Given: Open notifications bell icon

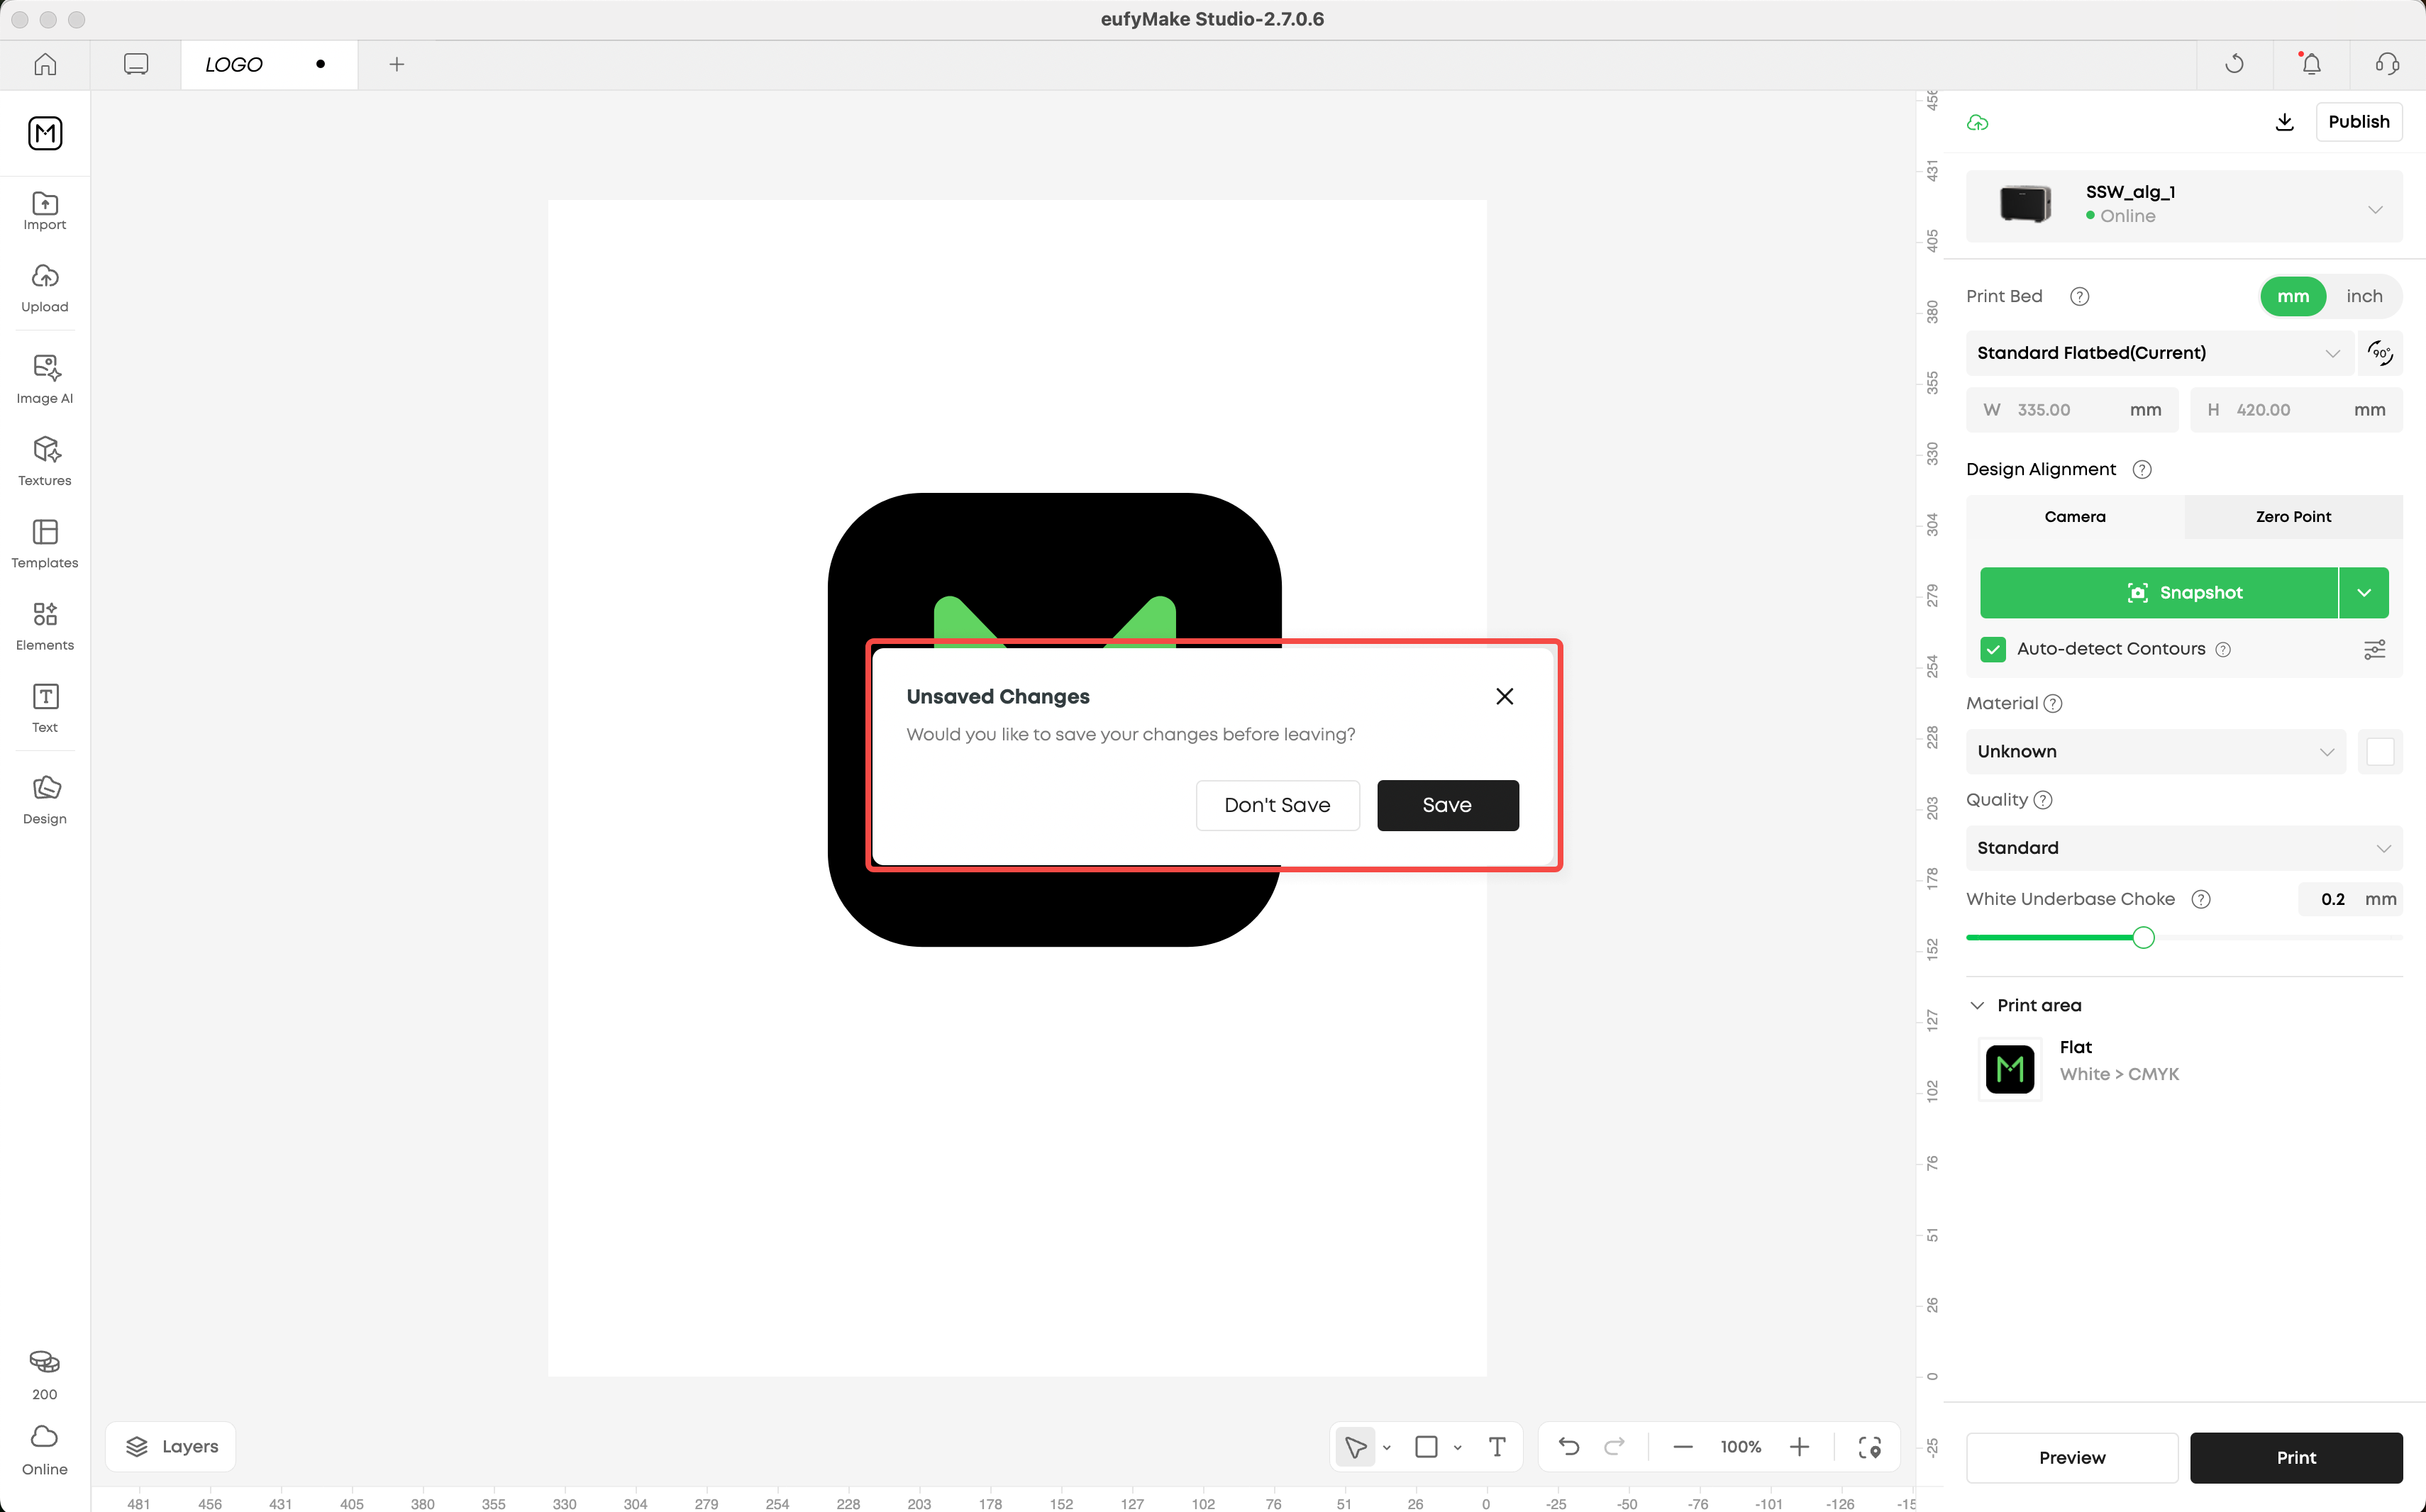Looking at the screenshot, I should click(2311, 64).
